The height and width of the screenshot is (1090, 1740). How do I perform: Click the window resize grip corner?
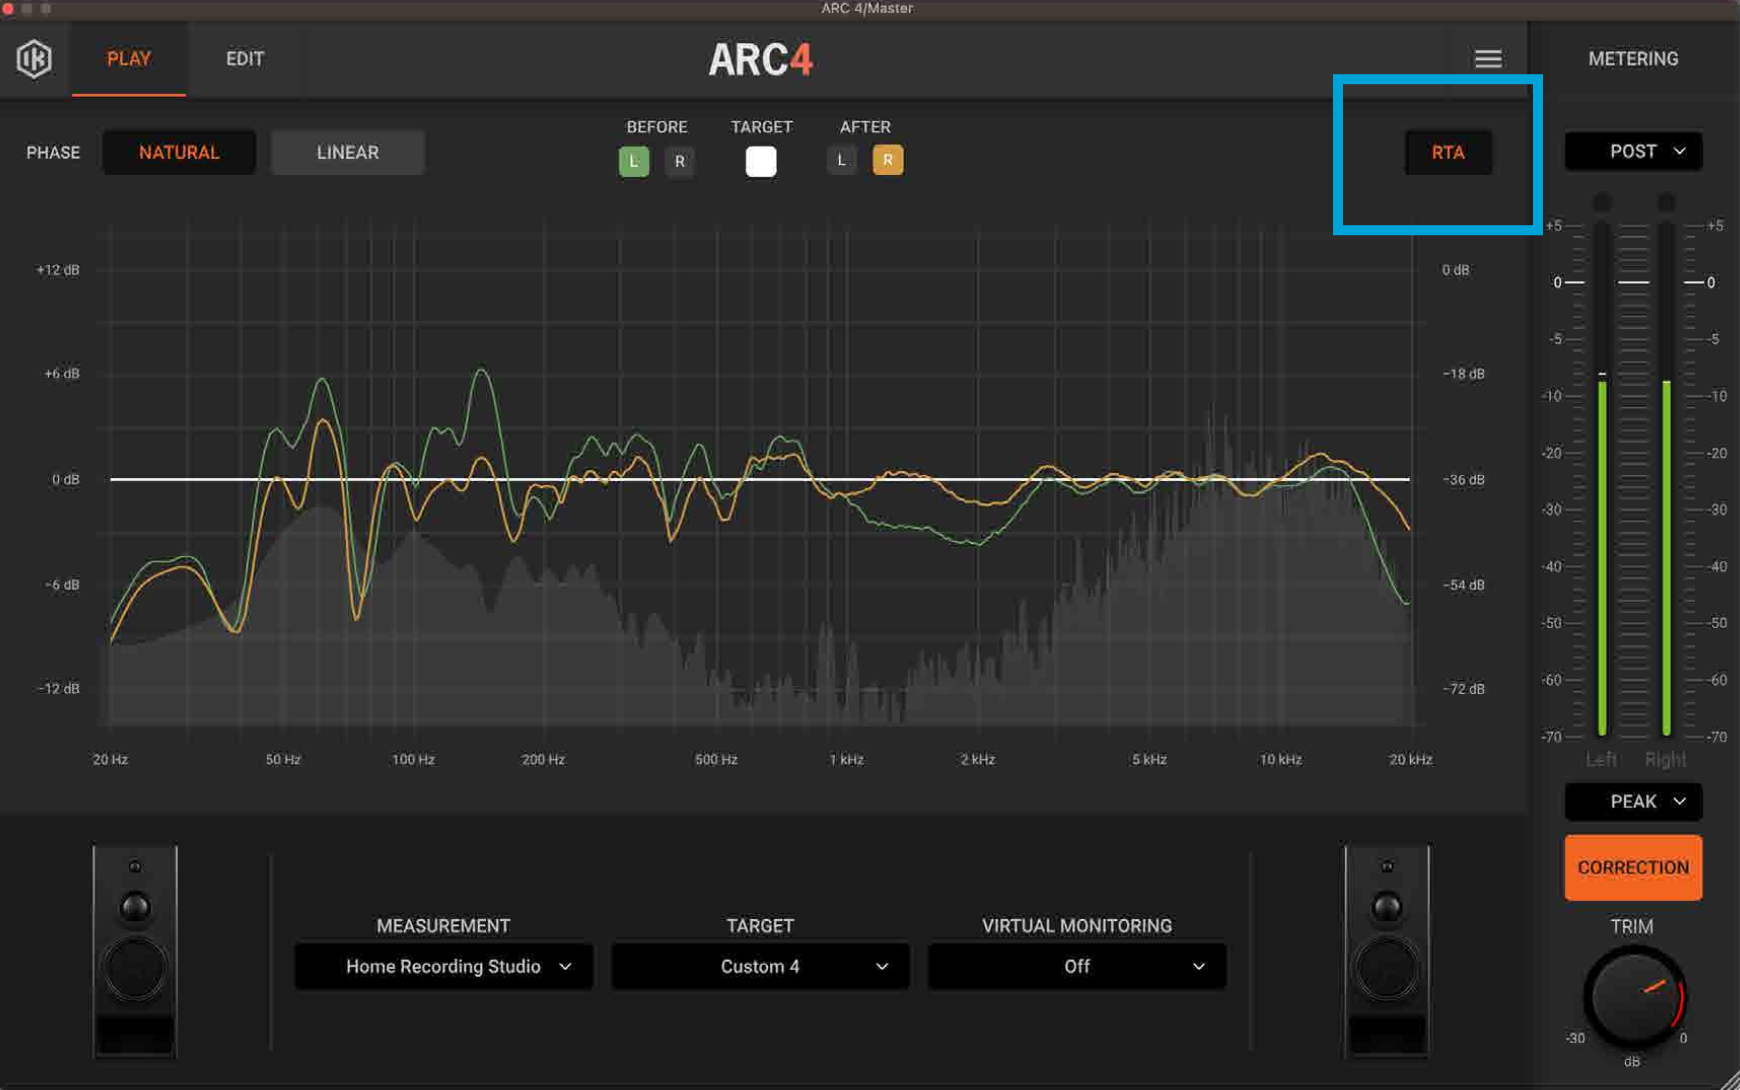[1729, 1079]
